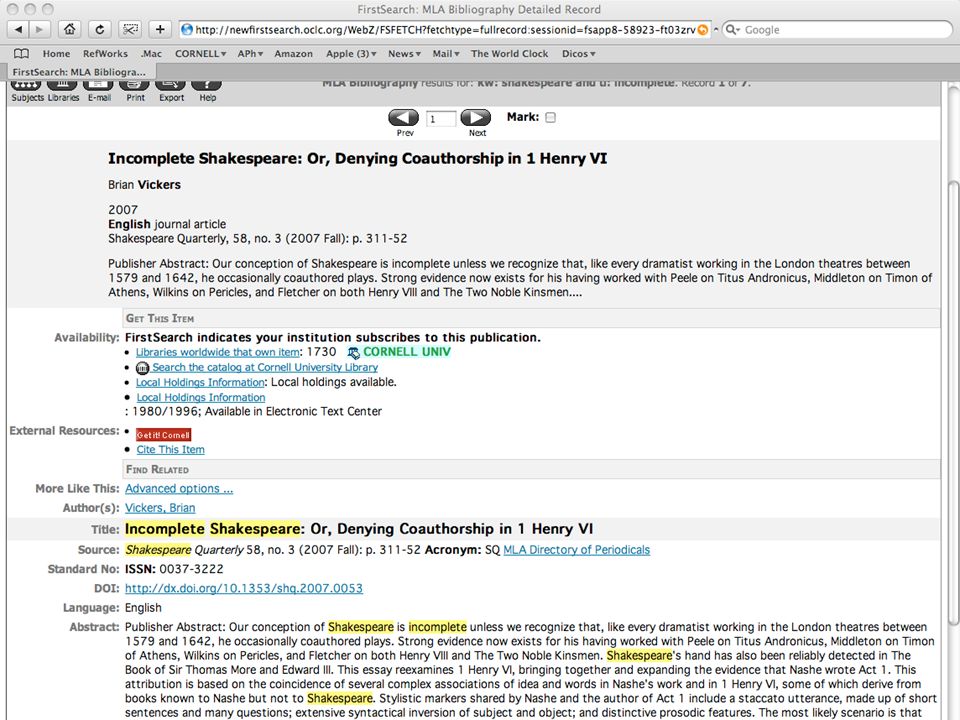Click the URL address field
Image resolution: width=960 pixels, height=720 pixels.
pos(445,29)
